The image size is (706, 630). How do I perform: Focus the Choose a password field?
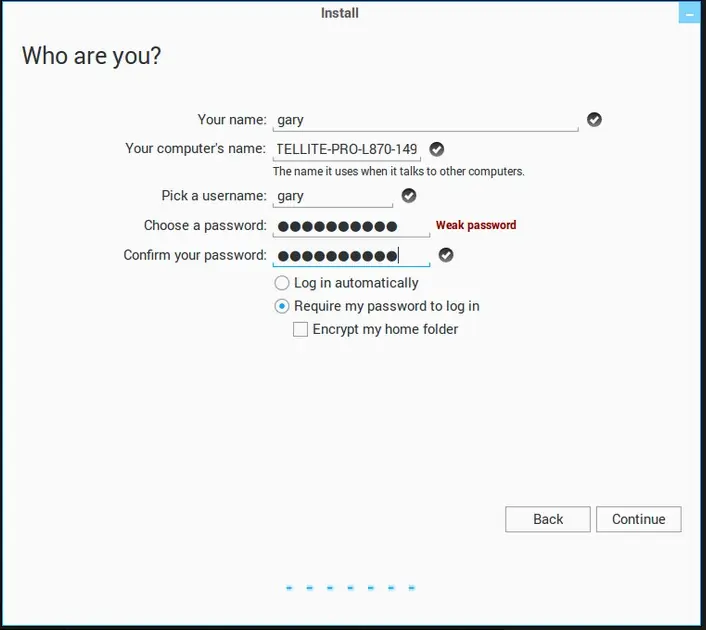tap(351, 226)
